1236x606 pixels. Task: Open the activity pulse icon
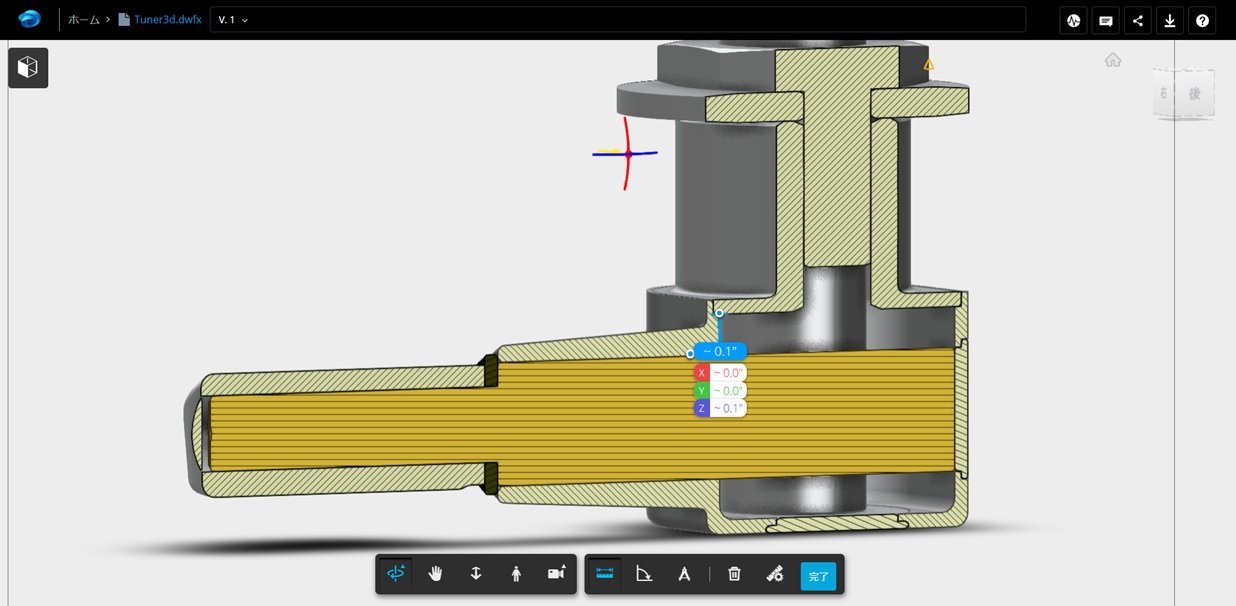[1074, 20]
